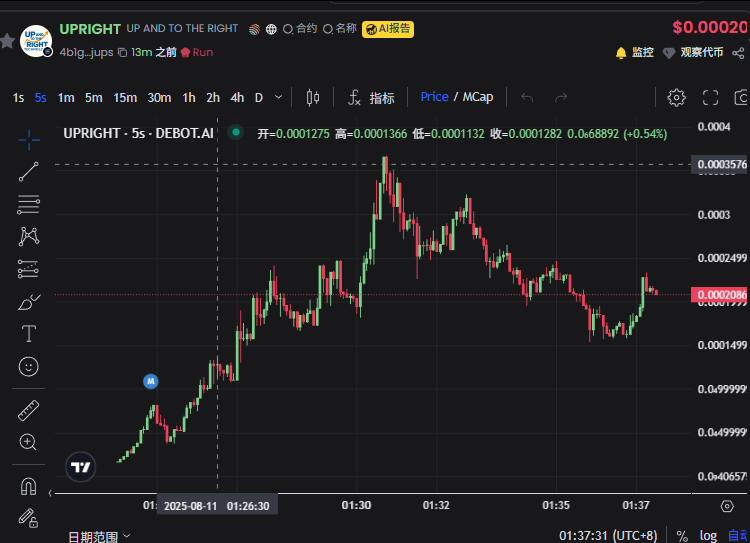750x543 pixels.
Task: Change the candlestick chart type
Action: [x=313, y=98]
